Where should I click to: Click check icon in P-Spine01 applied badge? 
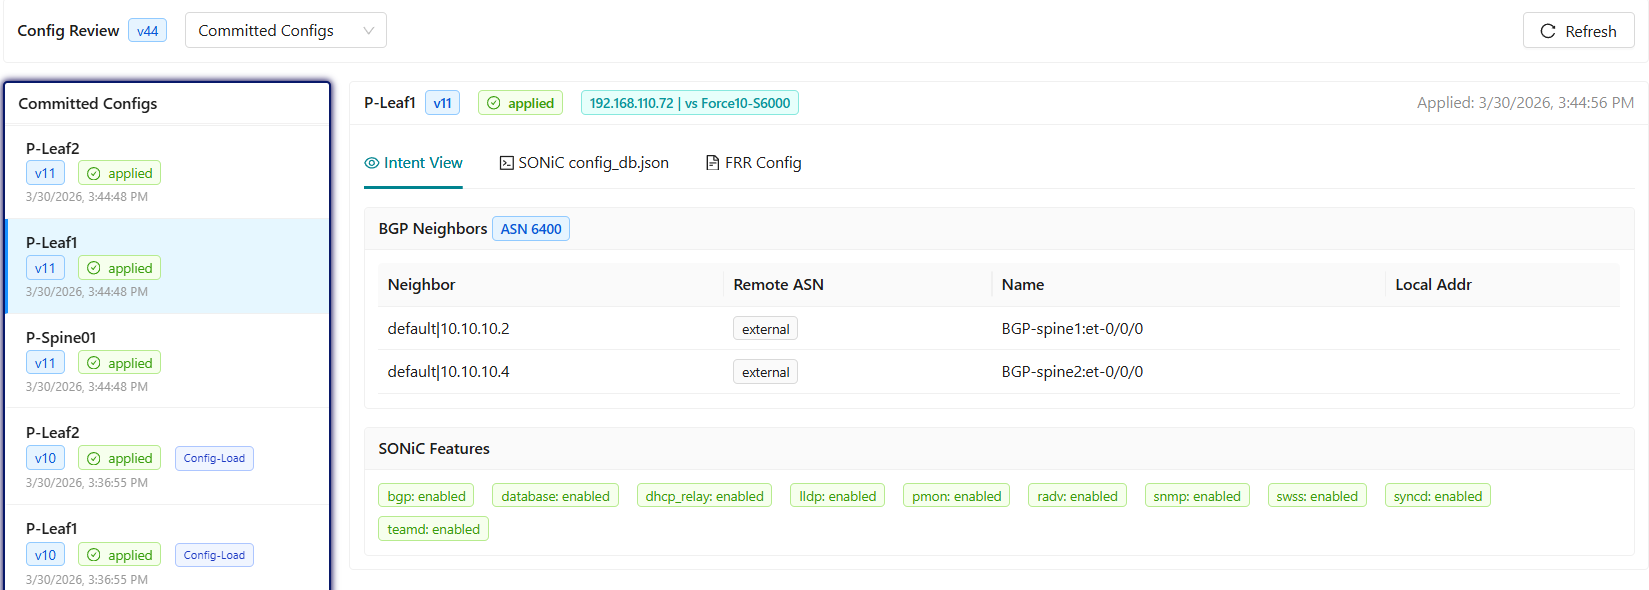tap(94, 363)
